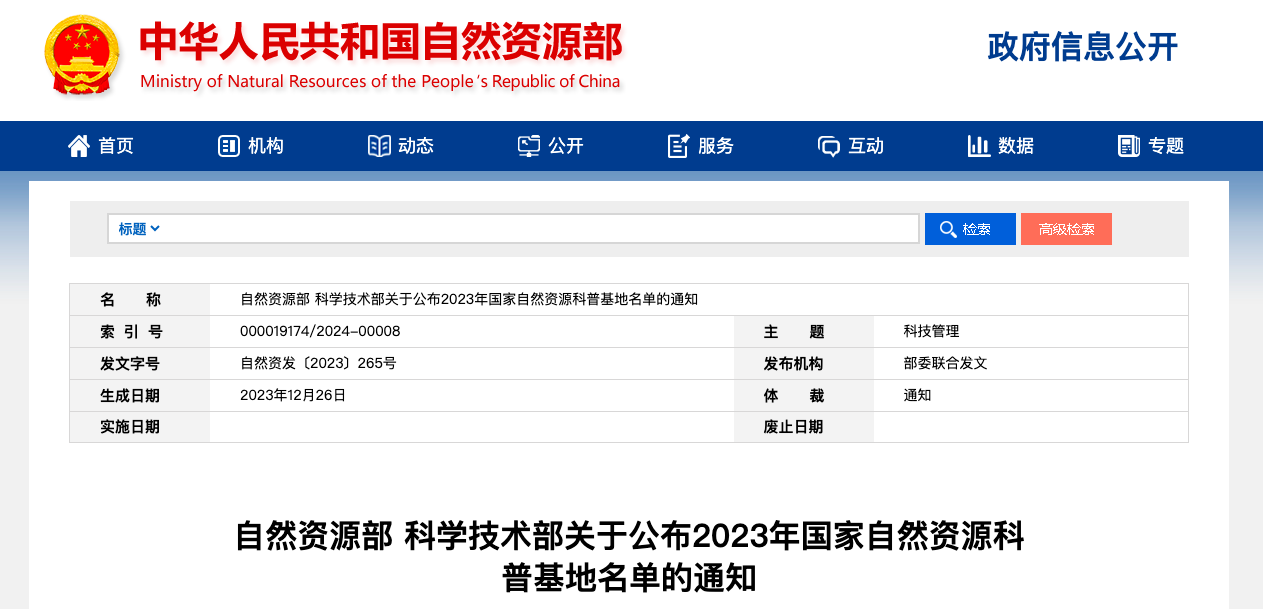Open the 首页 menu item
Image resolution: width=1263 pixels, height=609 pixels.
(116, 146)
